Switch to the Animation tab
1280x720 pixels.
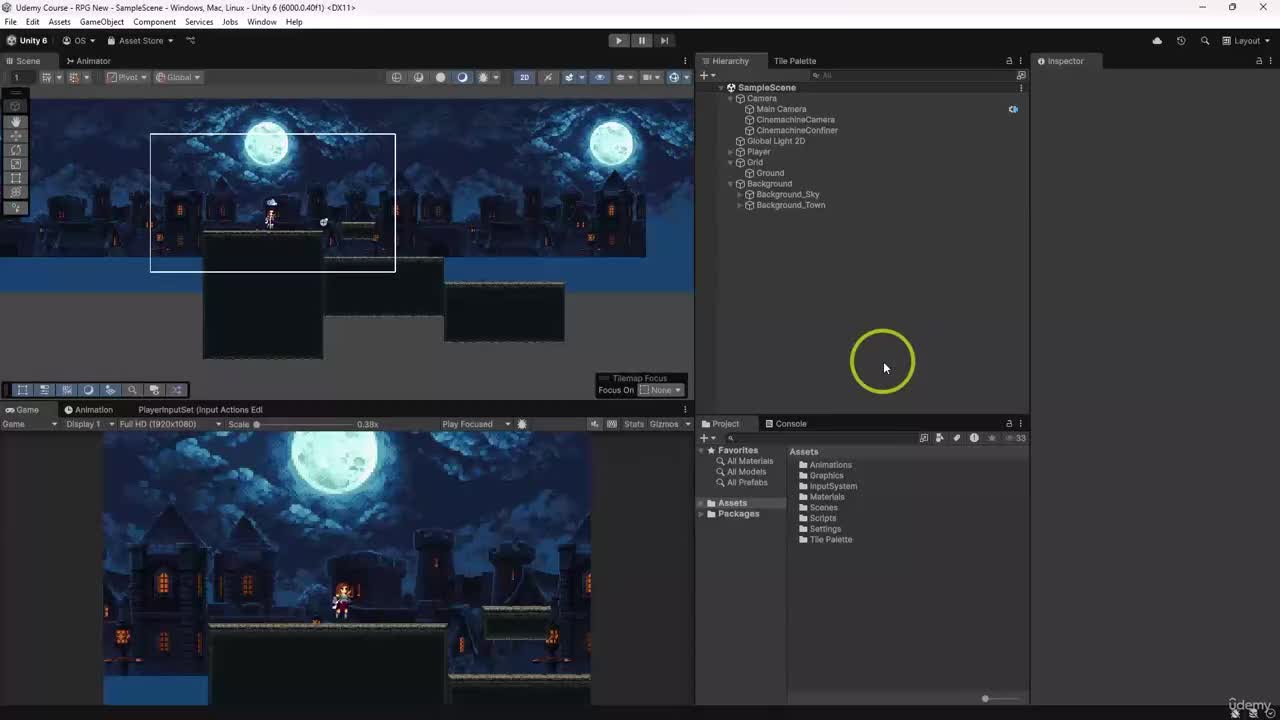89,410
